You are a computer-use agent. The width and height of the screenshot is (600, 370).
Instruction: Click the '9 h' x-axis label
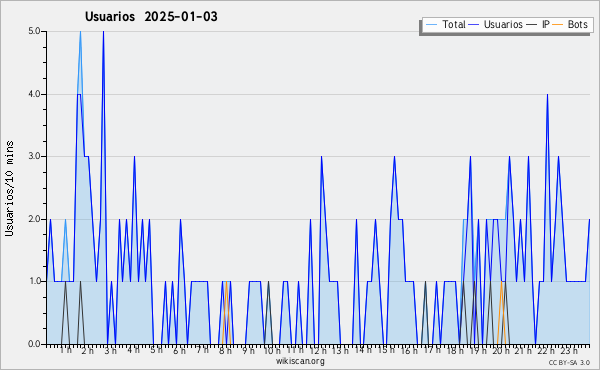pyautogui.click(x=248, y=350)
